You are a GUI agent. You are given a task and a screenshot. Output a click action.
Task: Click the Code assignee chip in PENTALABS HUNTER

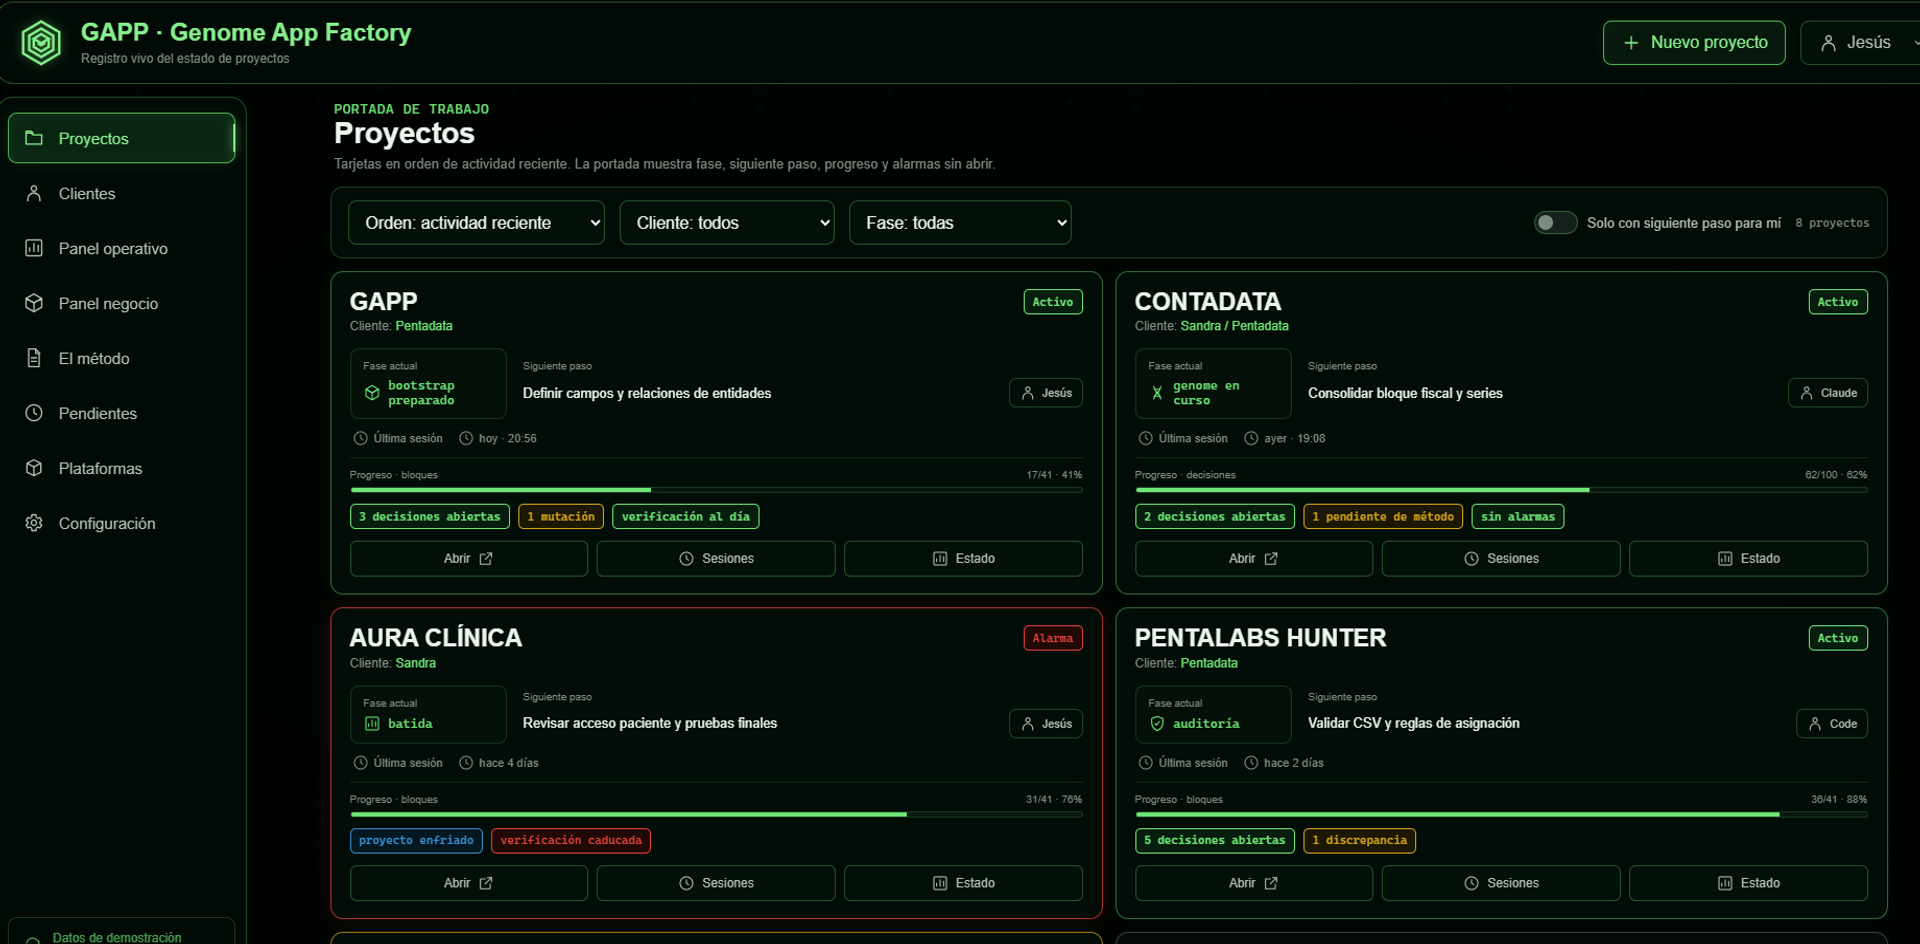coord(1832,723)
